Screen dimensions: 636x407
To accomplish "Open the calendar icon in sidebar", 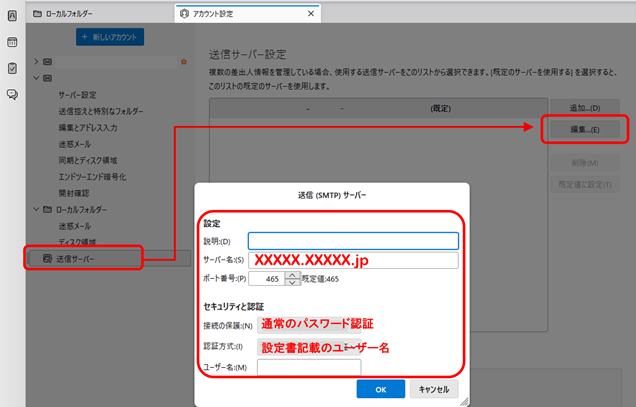I will click(12, 43).
